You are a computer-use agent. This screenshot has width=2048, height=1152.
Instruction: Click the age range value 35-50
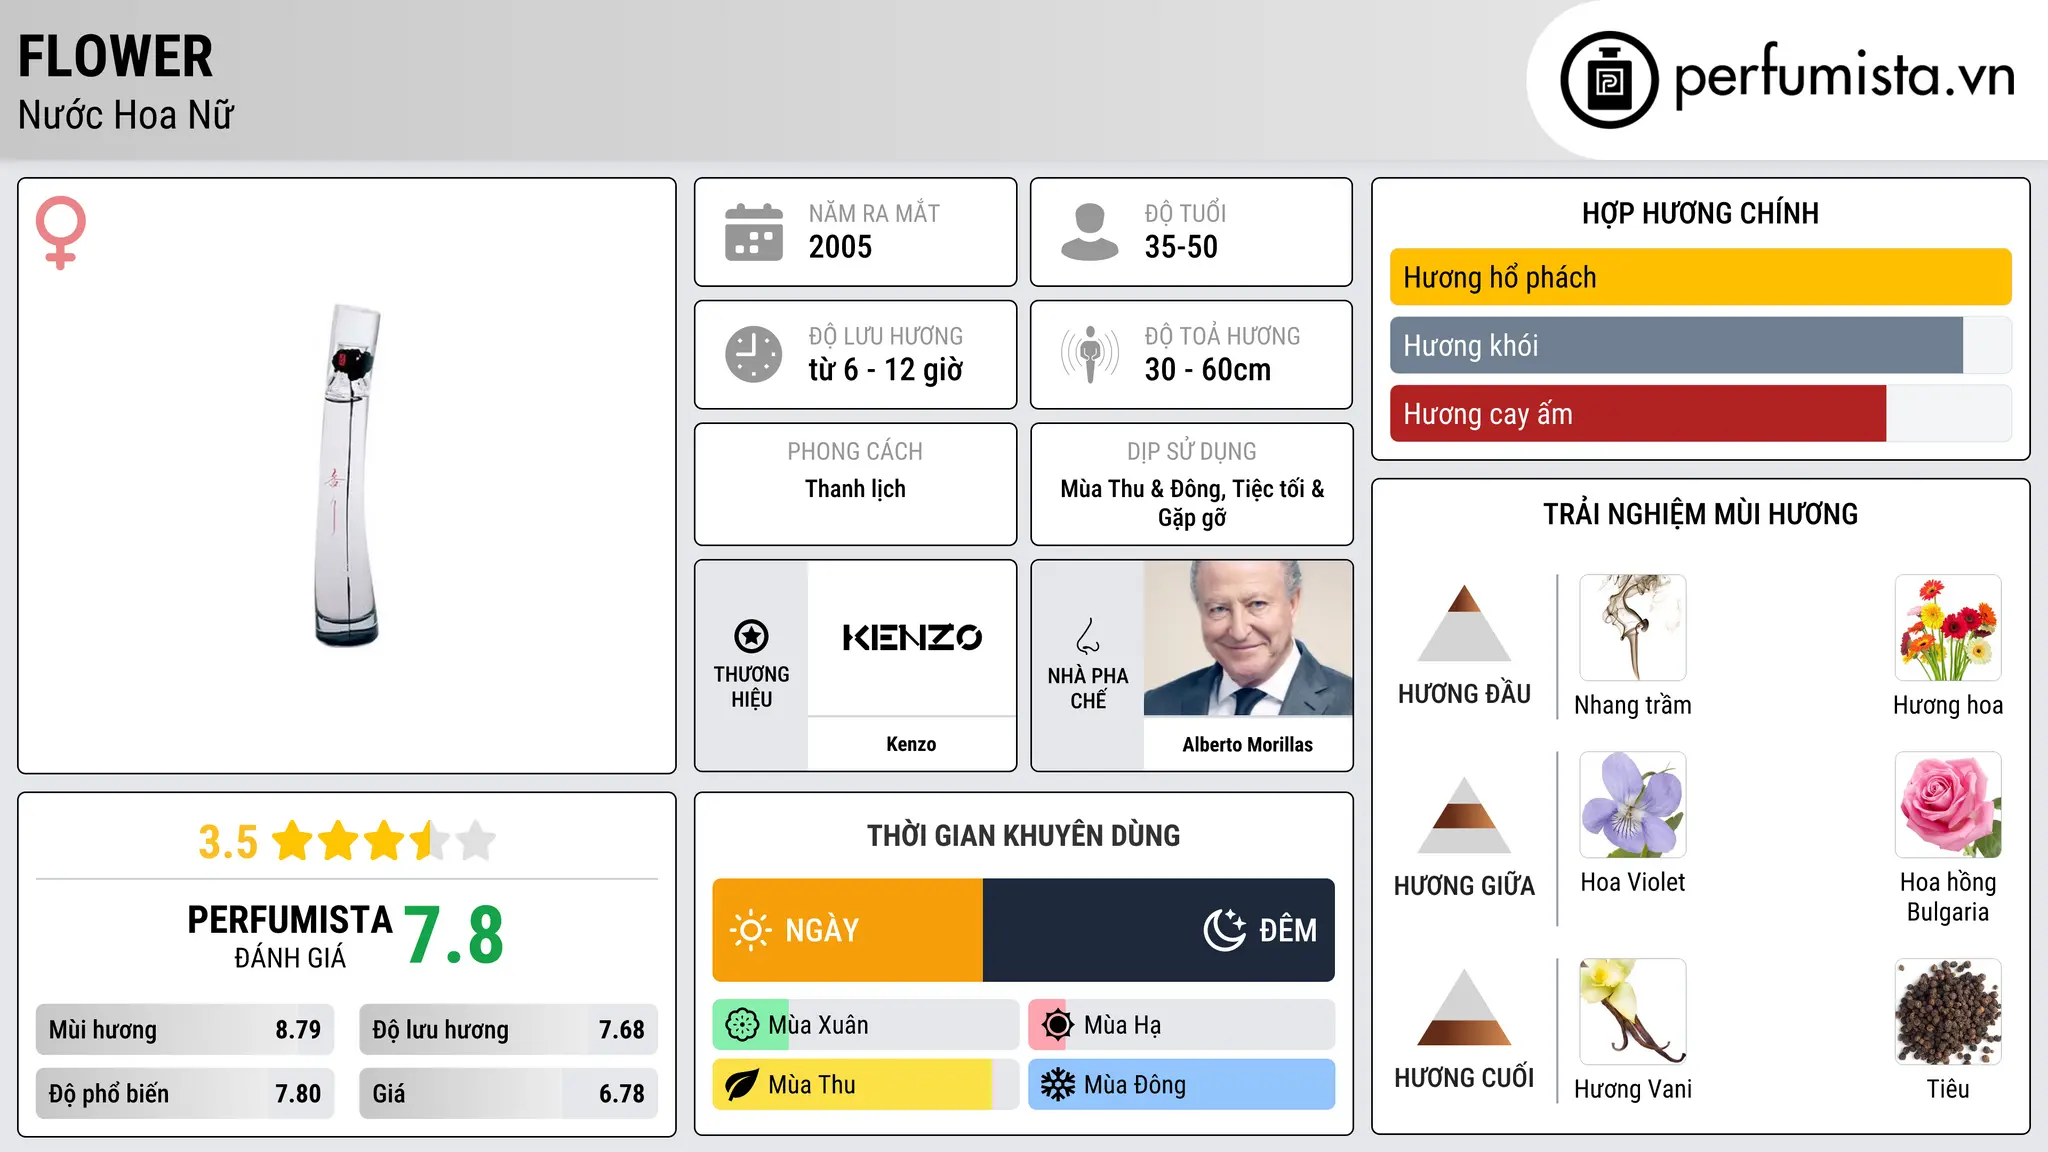click(1181, 247)
